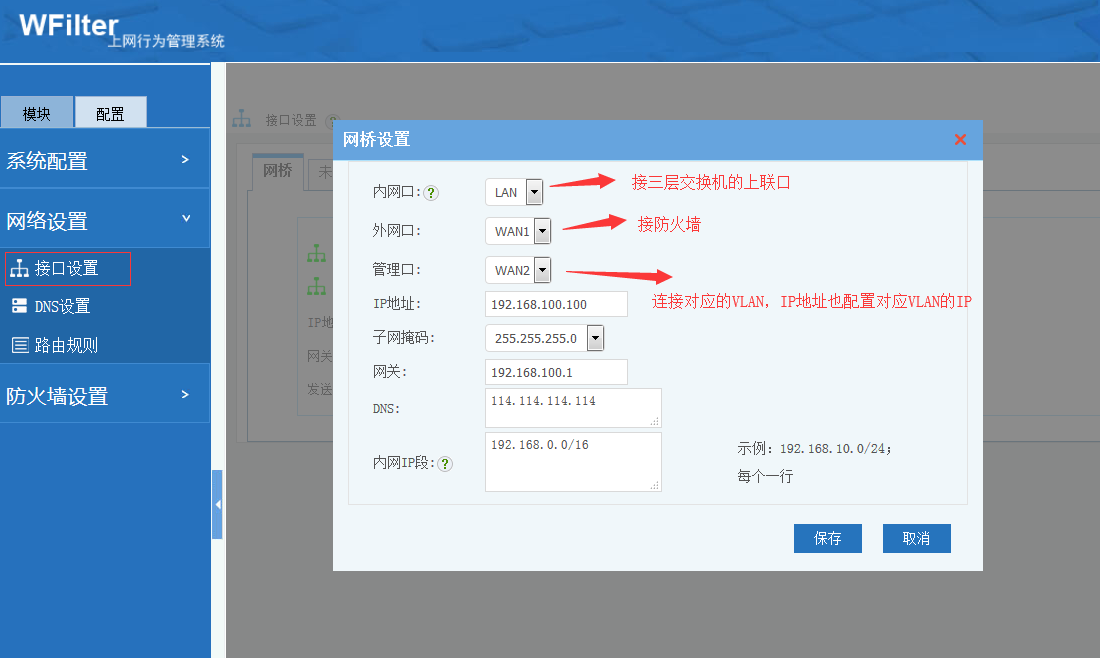The image size is (1100, 658).
Task: Close the 网桥设置 dialog with the red X
Action: [960, 140]
